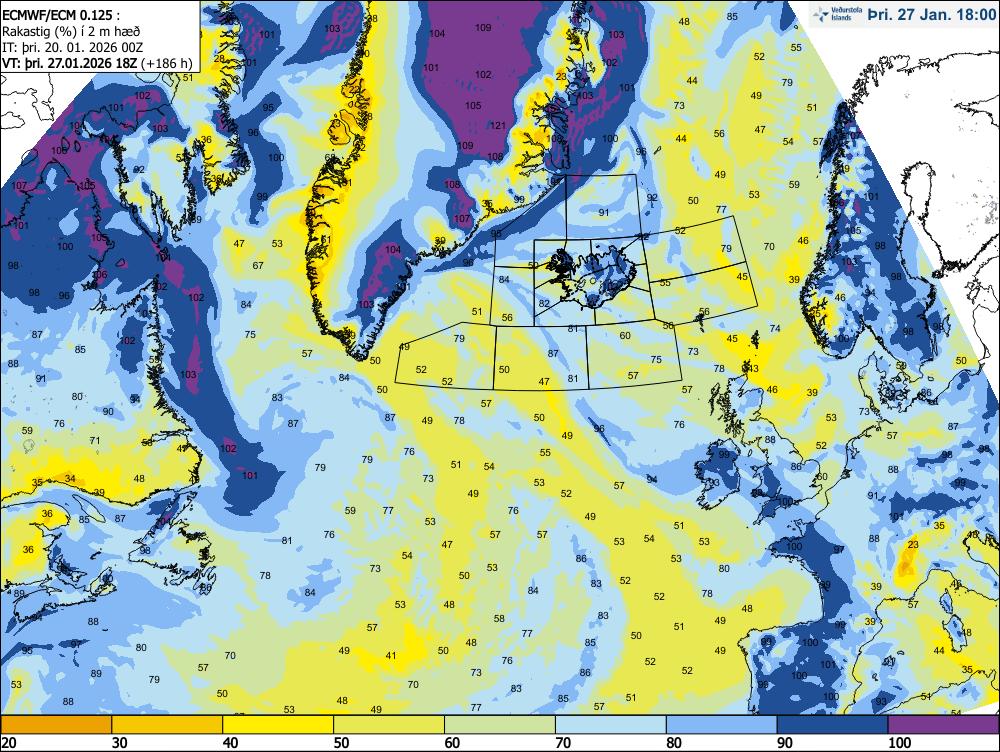Viewport: 1000px width, 752px height.
Task: Choose the purple above-100 legend swatch
Action: [x=944, y=725]
